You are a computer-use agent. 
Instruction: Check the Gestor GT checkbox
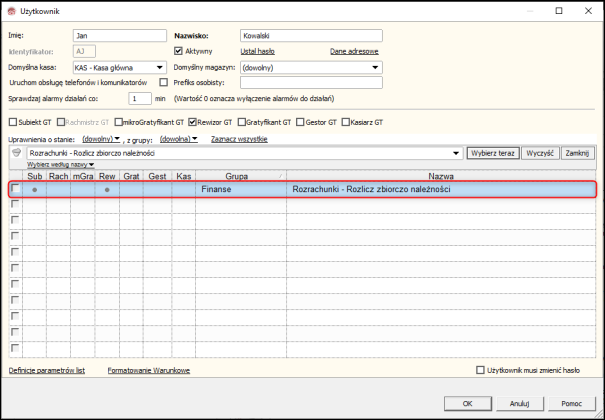click(x=300, y=122)
